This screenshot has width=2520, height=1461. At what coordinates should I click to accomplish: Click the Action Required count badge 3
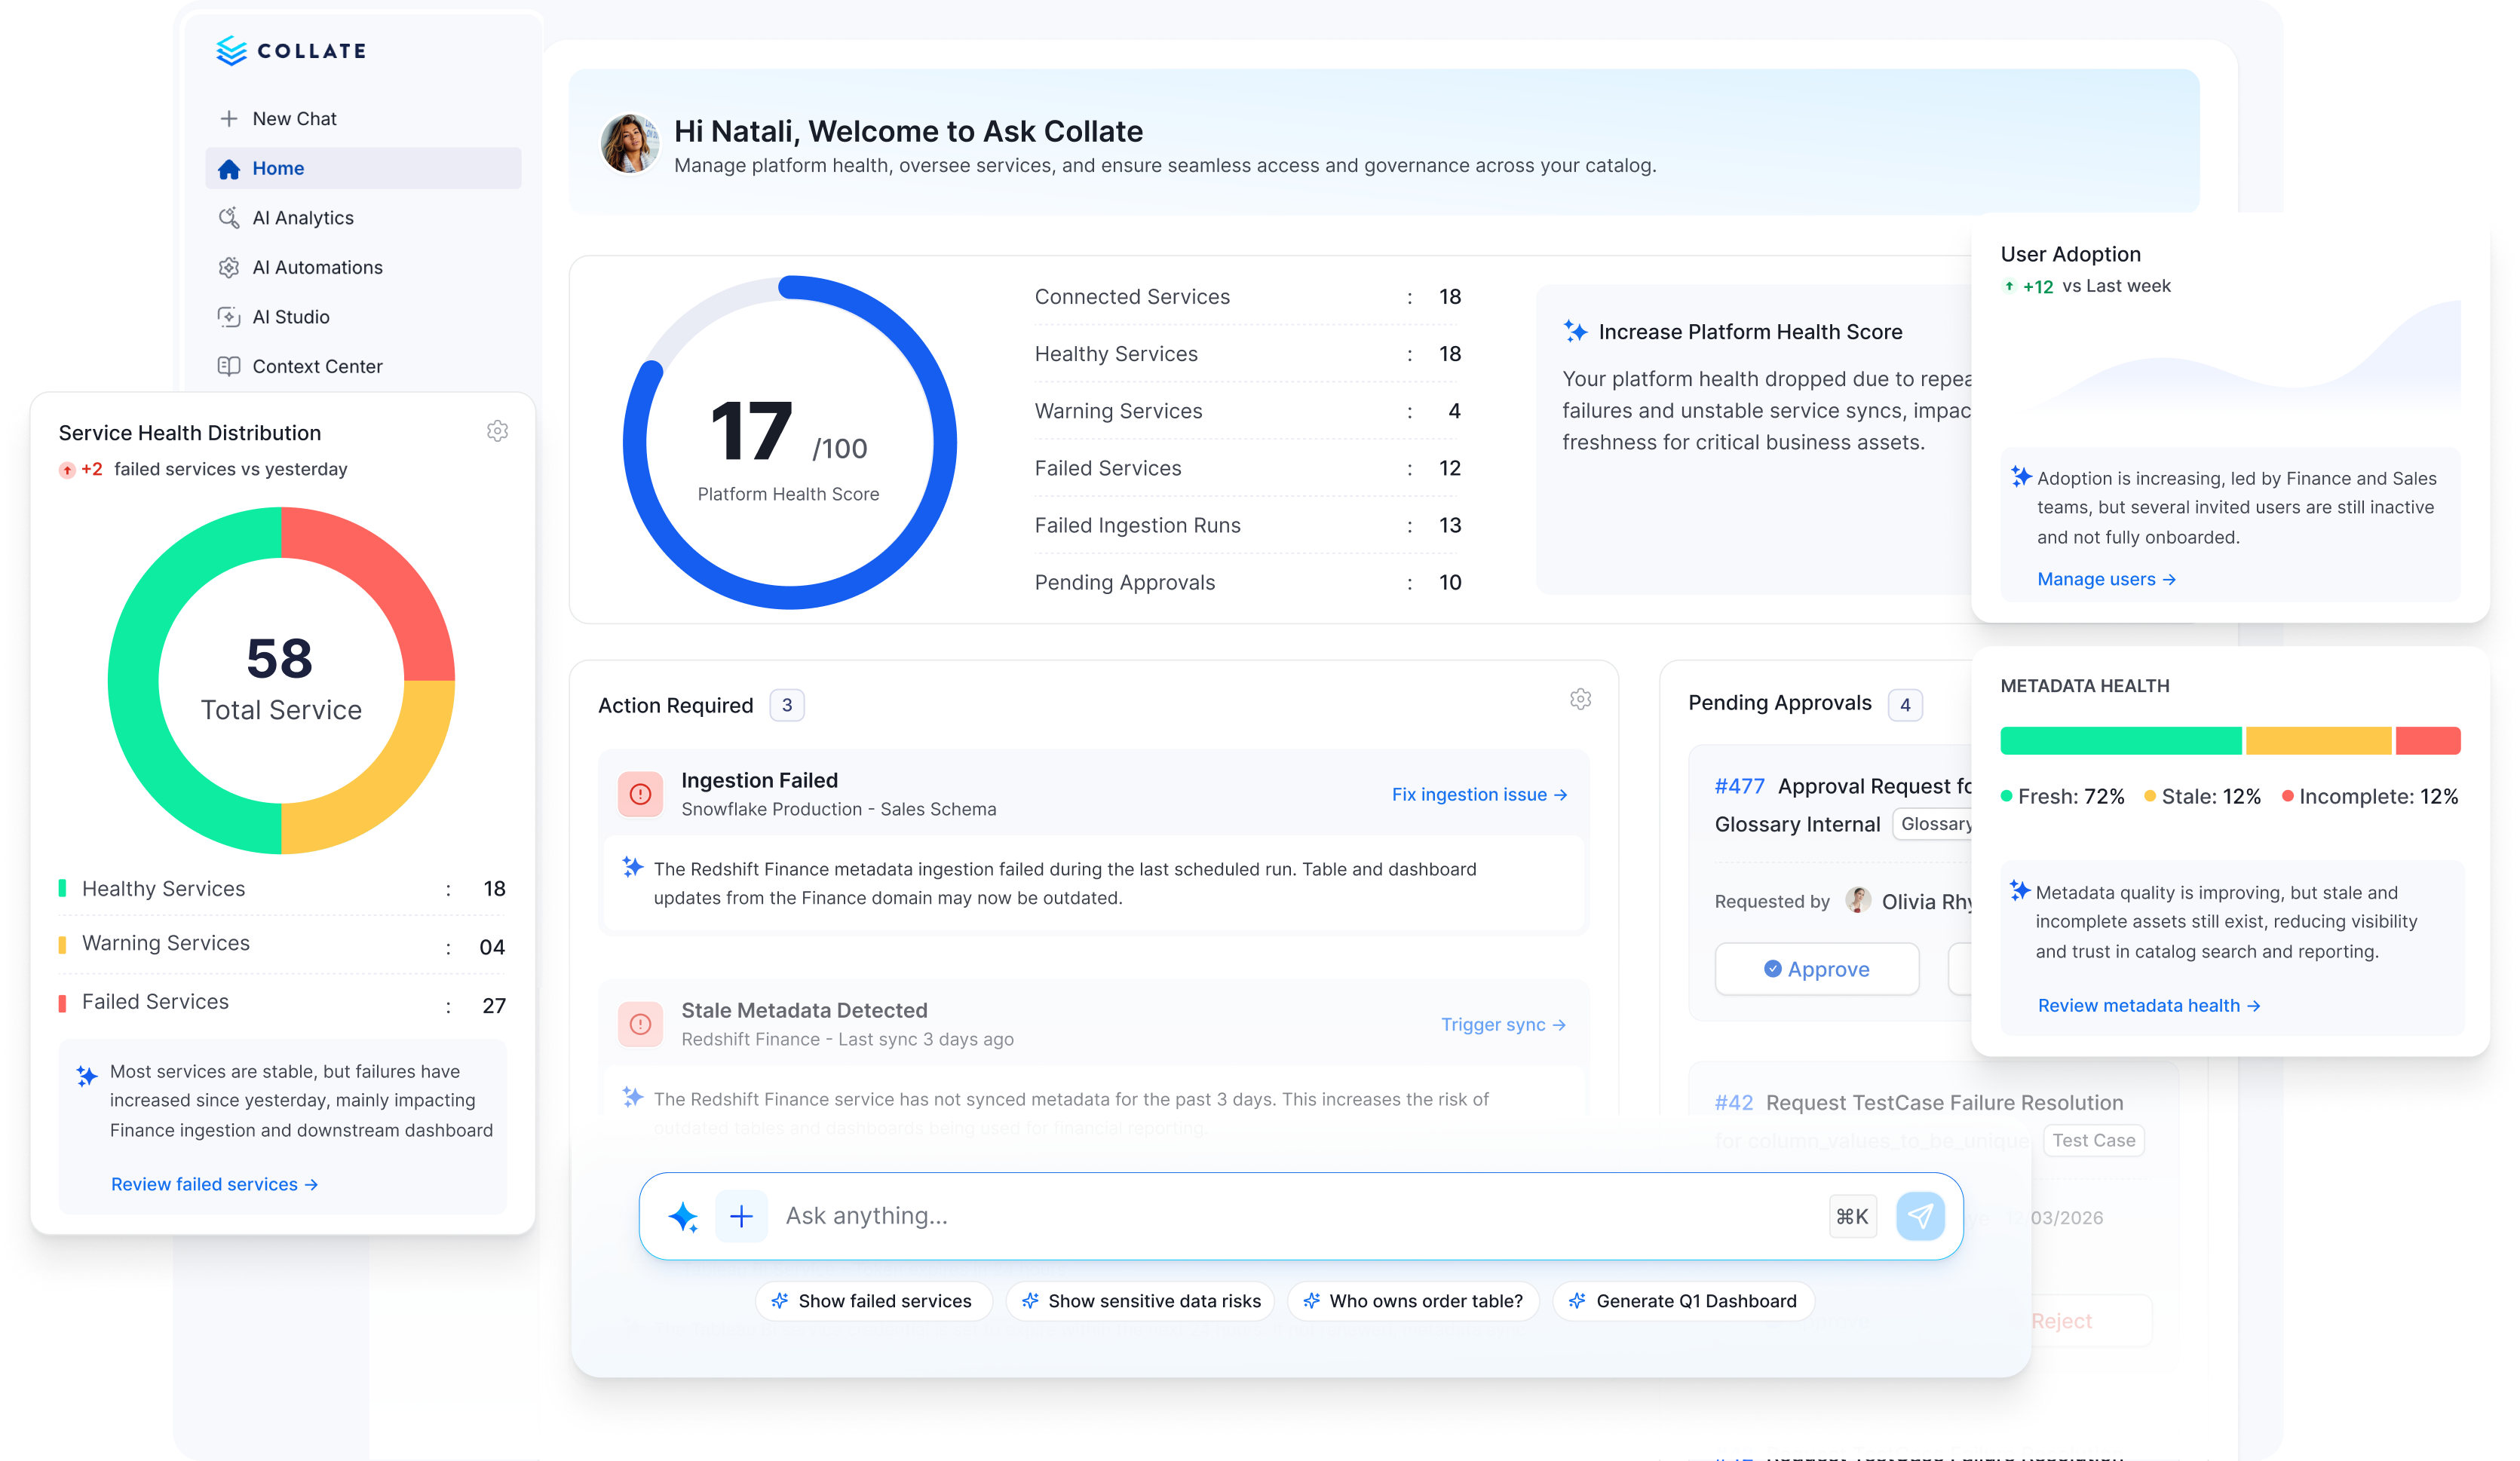tap(787, 705)
